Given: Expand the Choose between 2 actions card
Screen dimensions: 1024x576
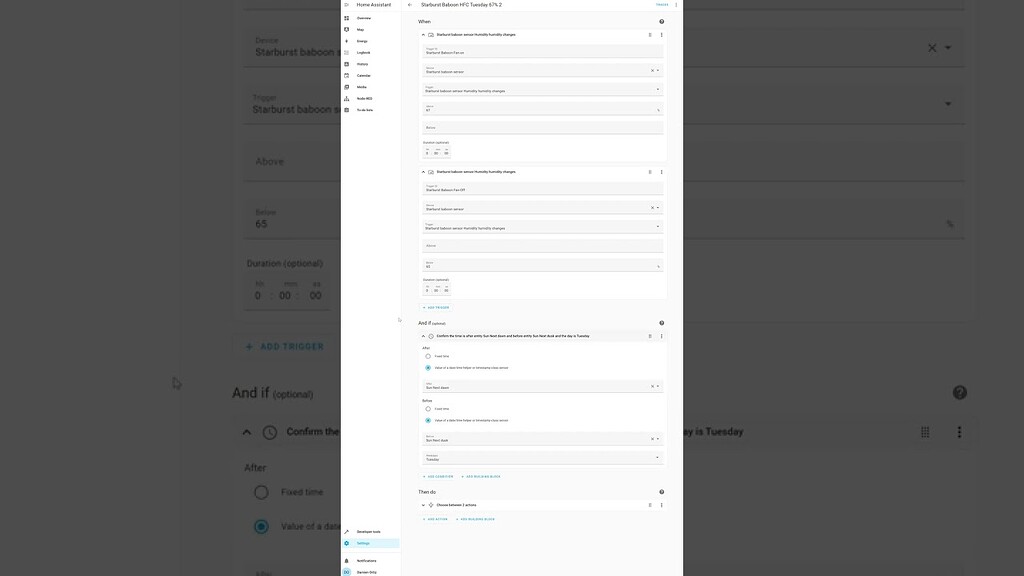Looking at the screenshot, I should tap(423, 505).
